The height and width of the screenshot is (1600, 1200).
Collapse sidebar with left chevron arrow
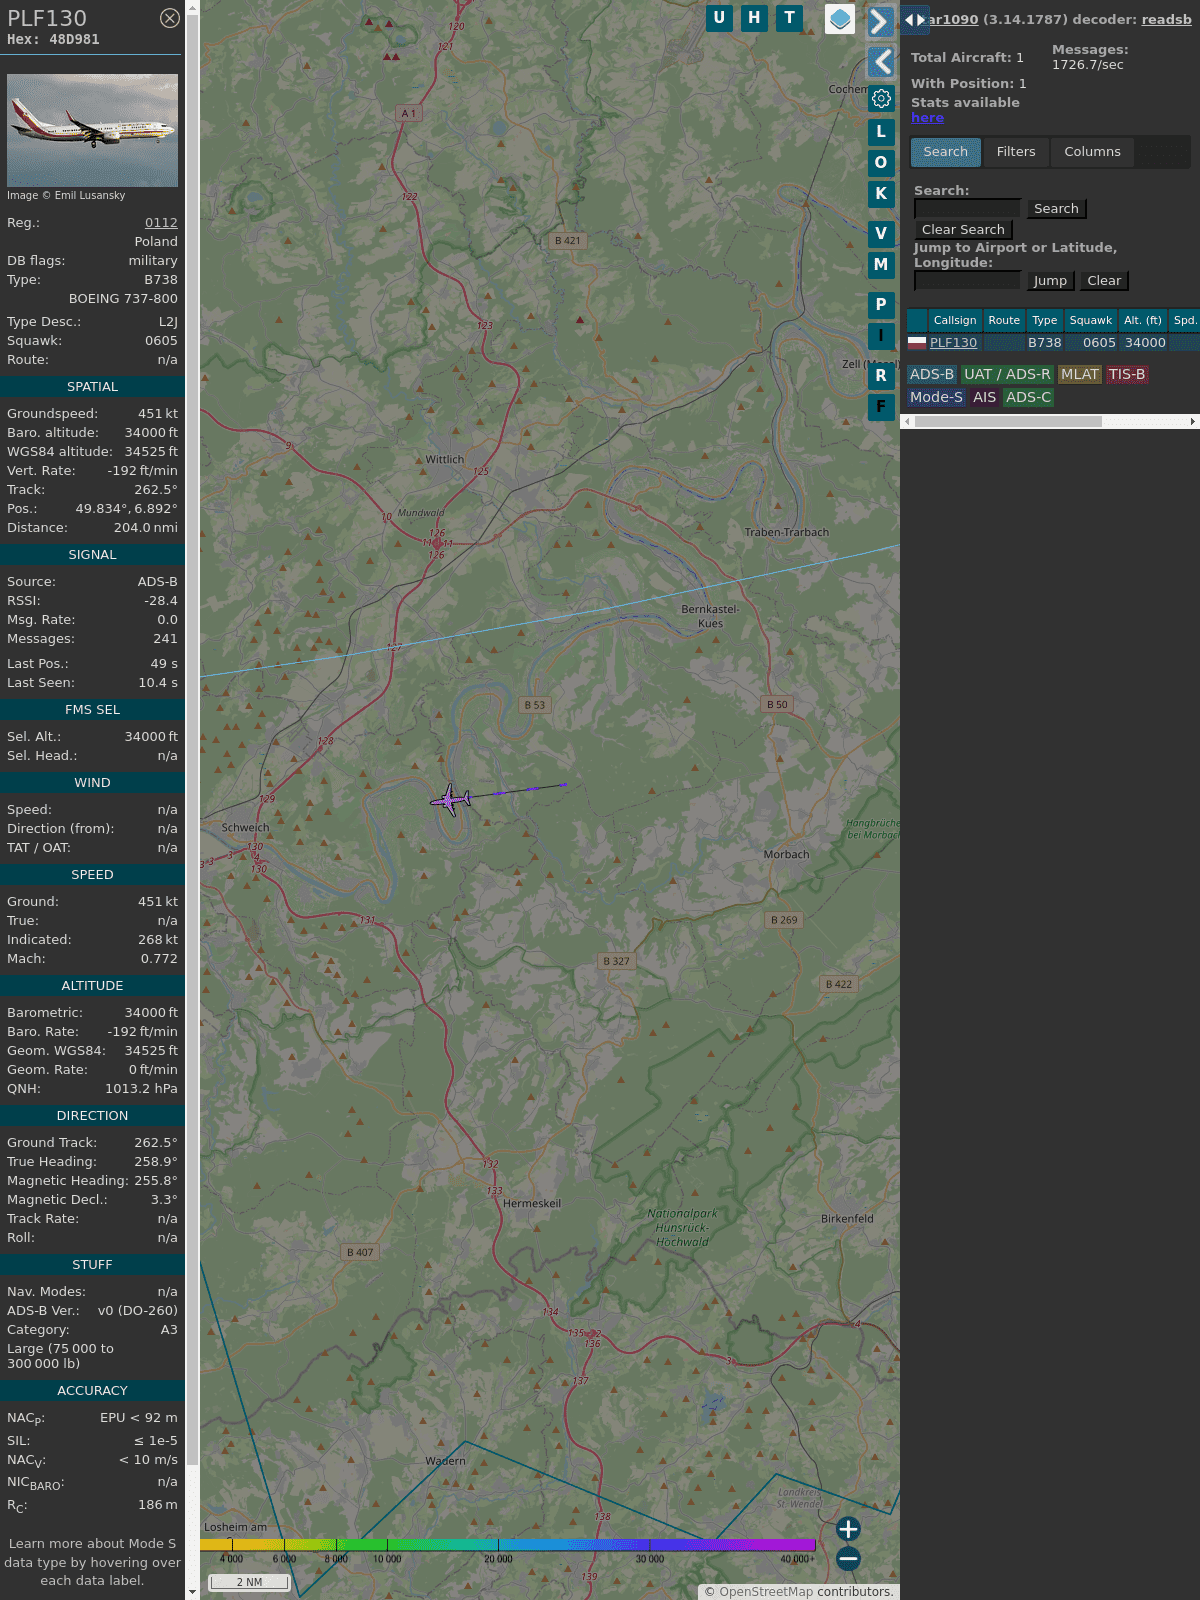[x=881, y=62]
